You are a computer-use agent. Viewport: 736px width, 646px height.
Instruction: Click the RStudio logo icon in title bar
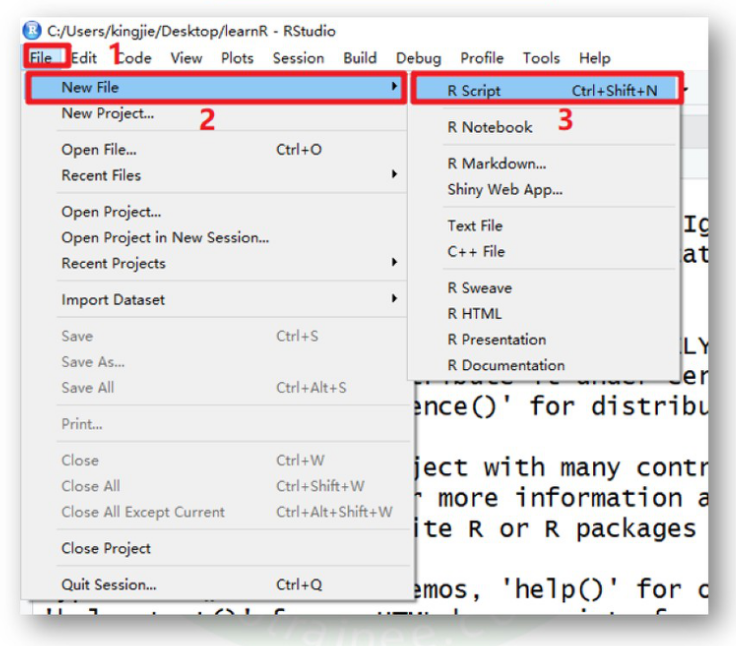coord(32,31)
